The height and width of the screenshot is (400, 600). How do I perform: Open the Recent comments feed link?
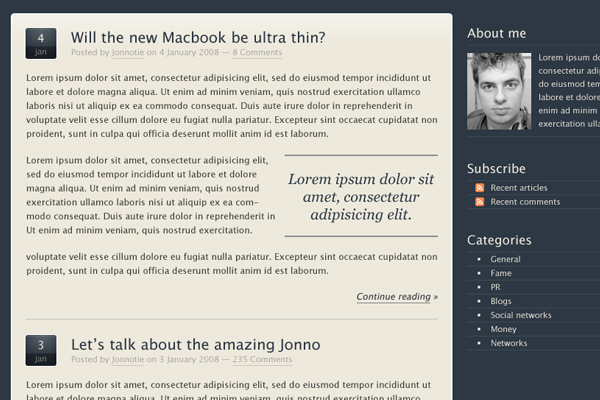[525, 202]
